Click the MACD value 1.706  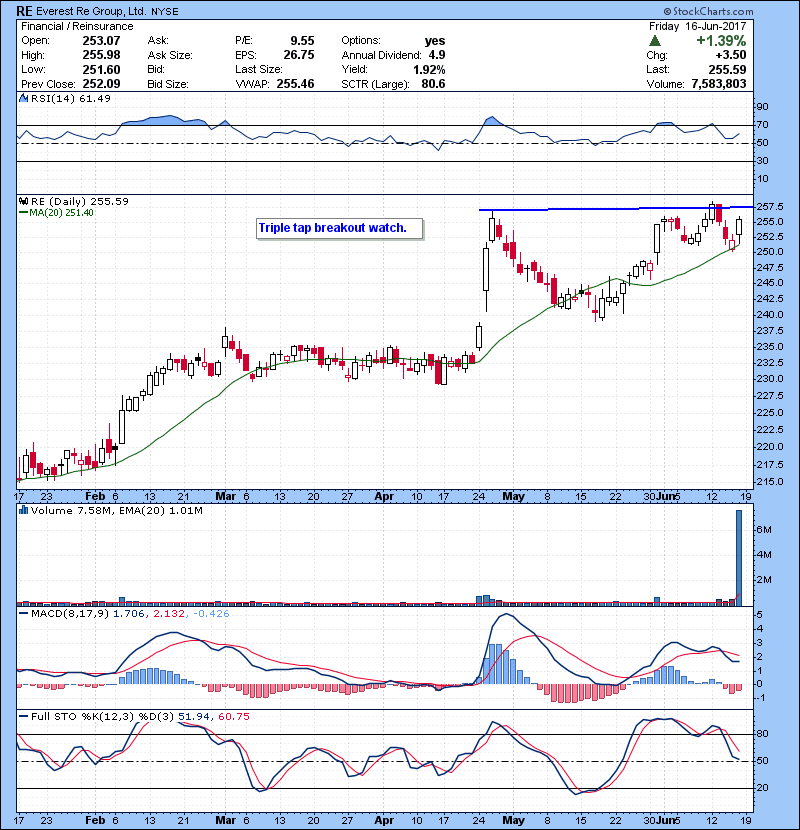click(130, 614)
